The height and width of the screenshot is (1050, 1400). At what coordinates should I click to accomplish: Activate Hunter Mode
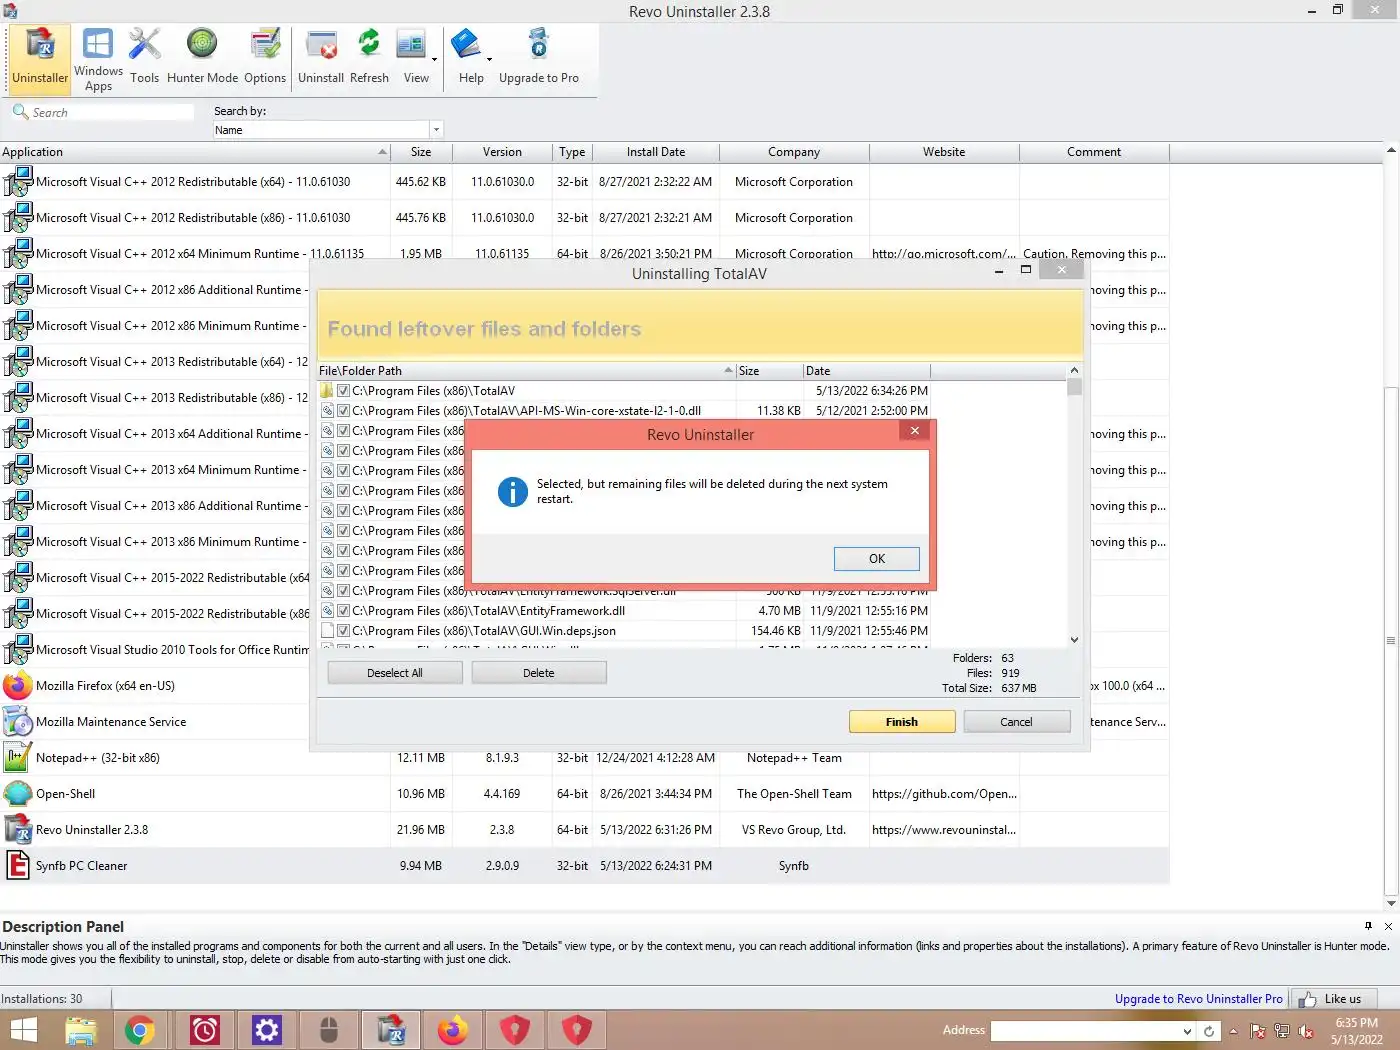pos(202,58)
